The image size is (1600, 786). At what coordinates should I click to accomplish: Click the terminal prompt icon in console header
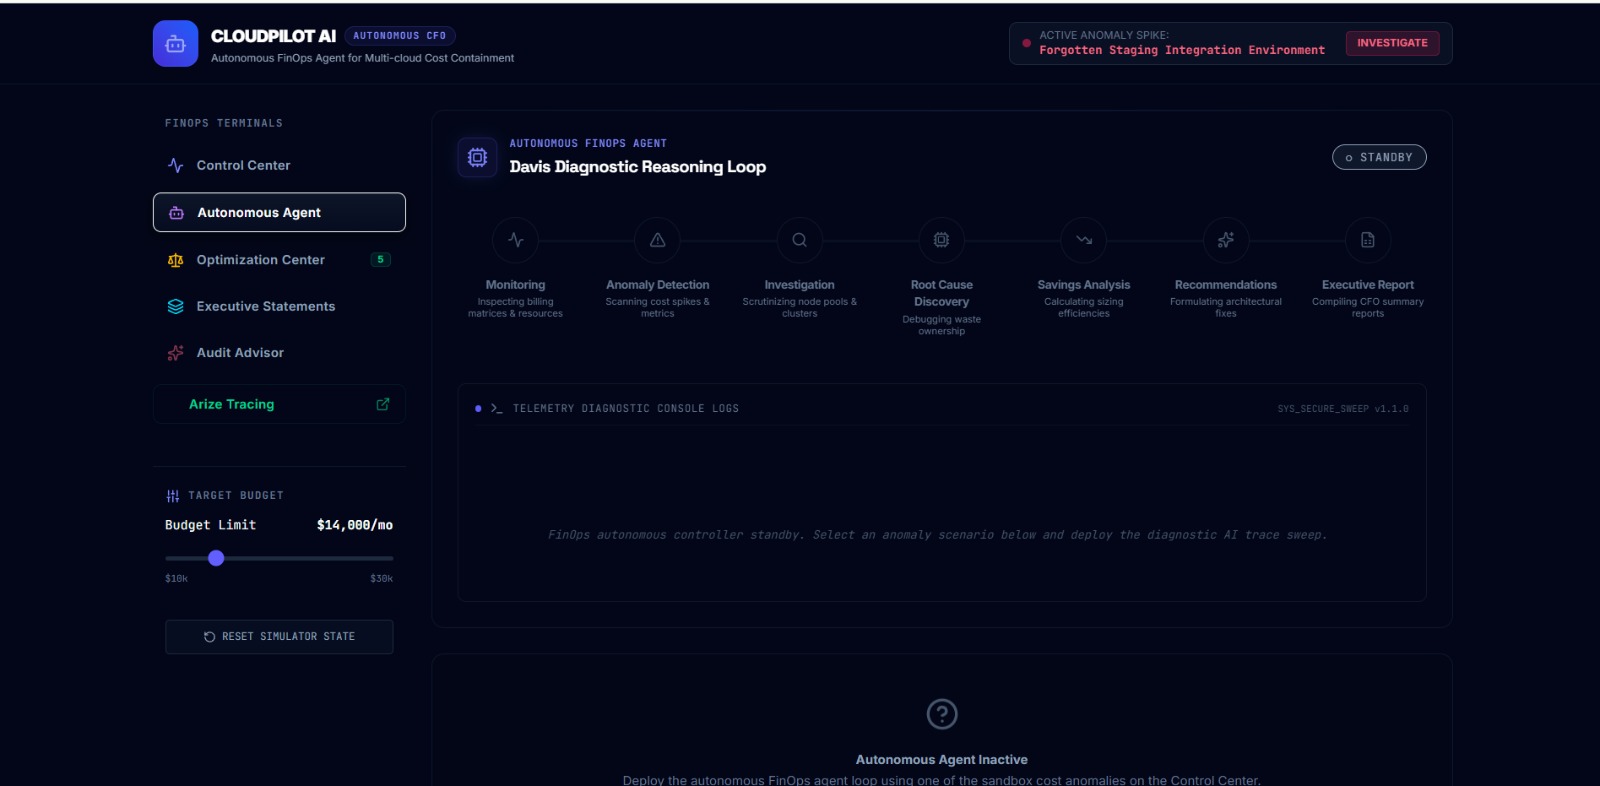click(x=496, y=409)
